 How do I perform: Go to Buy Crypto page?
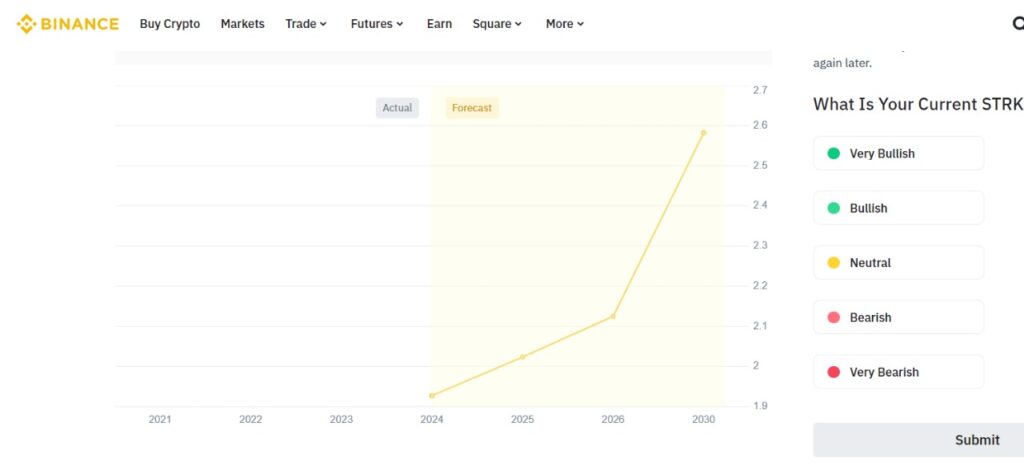170,24
